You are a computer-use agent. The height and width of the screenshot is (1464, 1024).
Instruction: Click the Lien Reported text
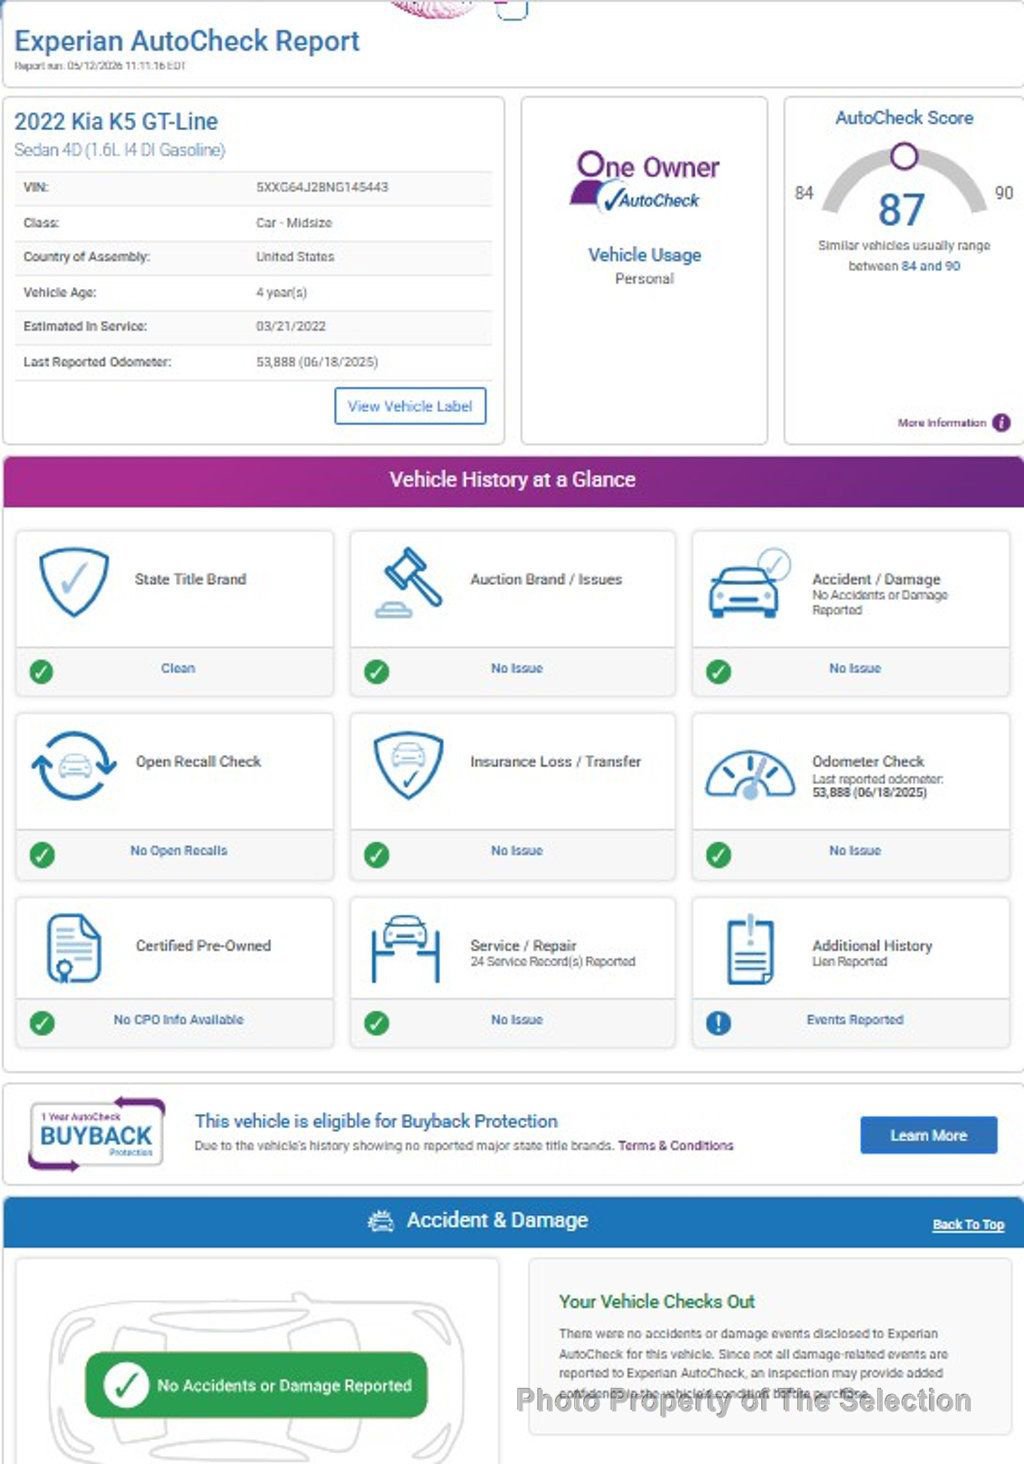[850, 962]
